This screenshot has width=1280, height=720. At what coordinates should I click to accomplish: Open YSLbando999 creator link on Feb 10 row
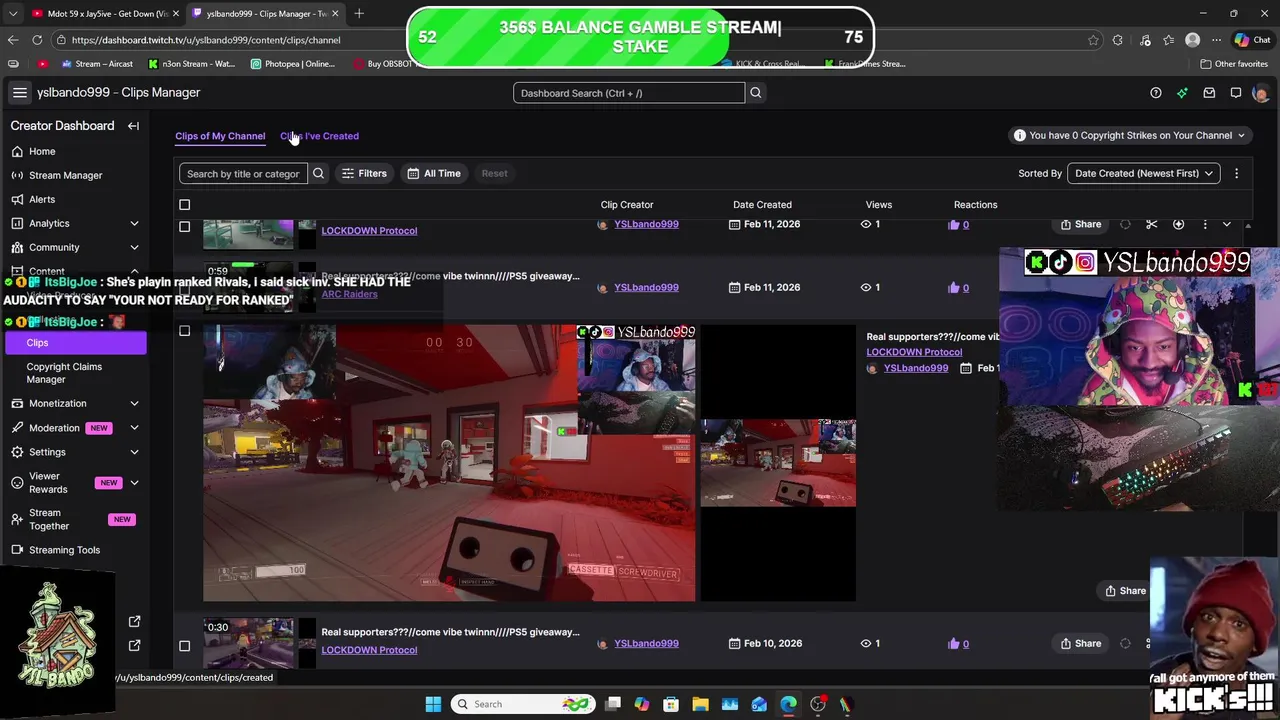646,644
